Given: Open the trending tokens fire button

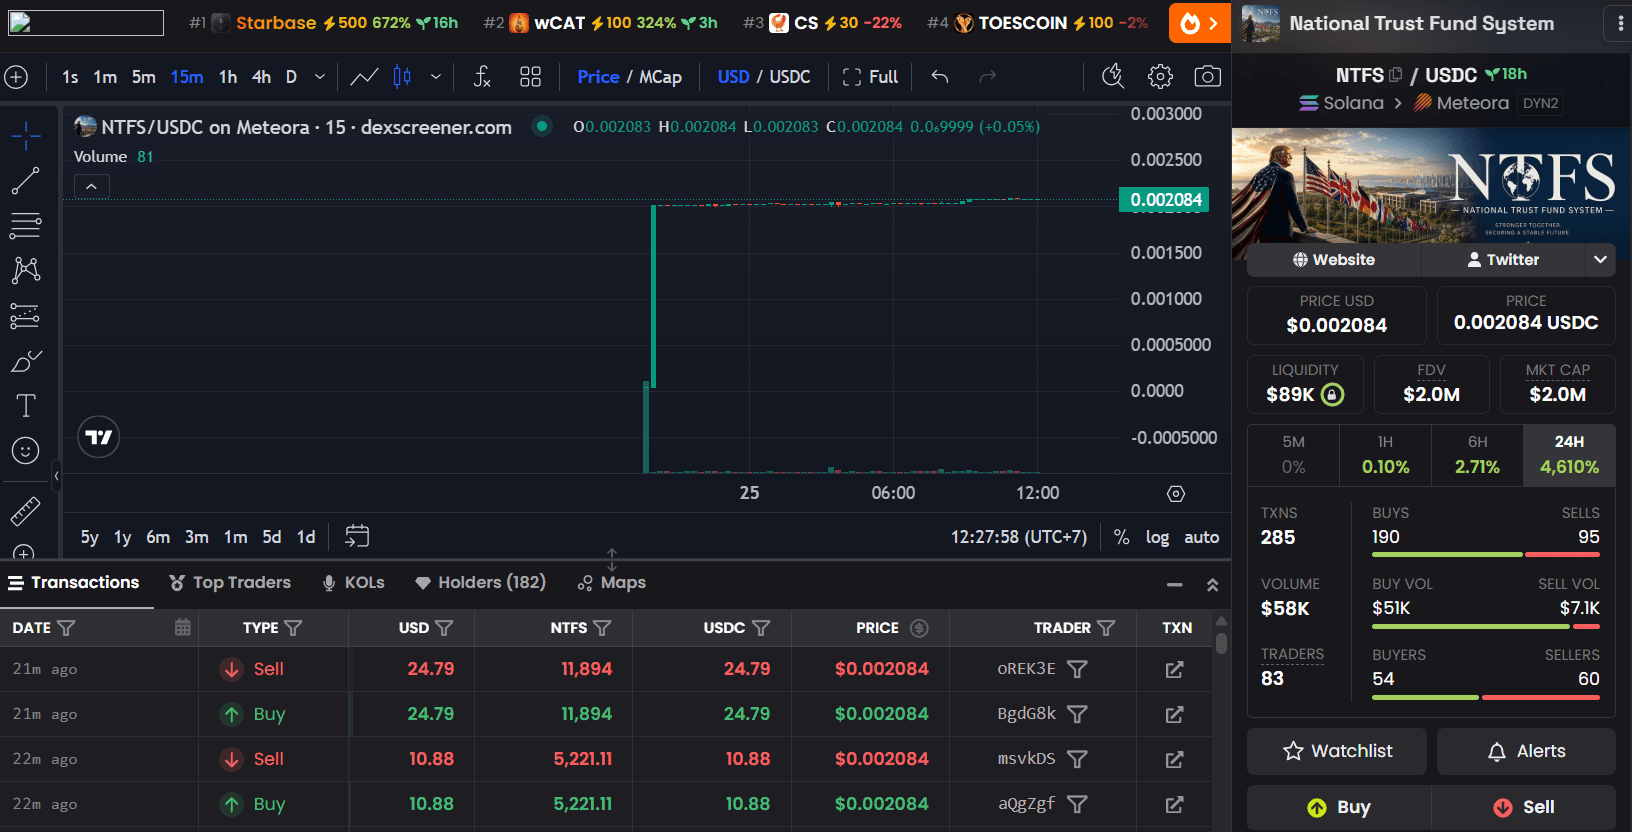Looking at the screenshot, I should pyautogui.click(x=1200, y=23).
